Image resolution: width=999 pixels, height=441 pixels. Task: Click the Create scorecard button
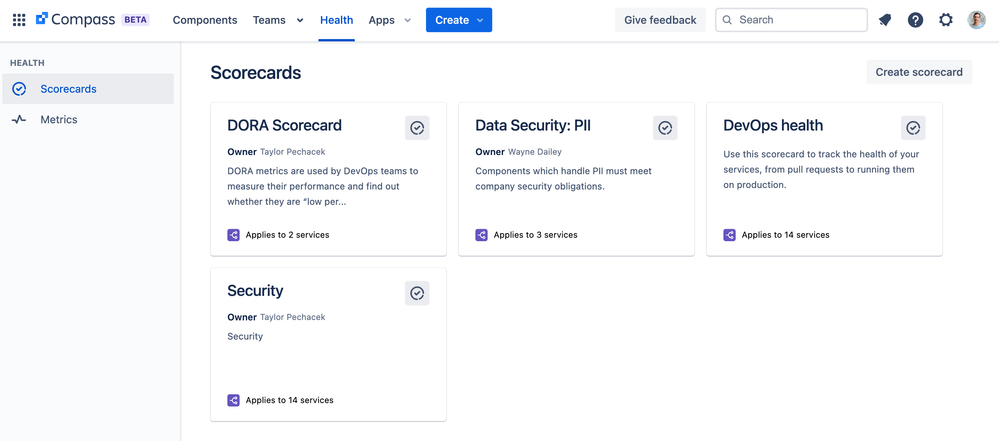[x=919, y=72]
